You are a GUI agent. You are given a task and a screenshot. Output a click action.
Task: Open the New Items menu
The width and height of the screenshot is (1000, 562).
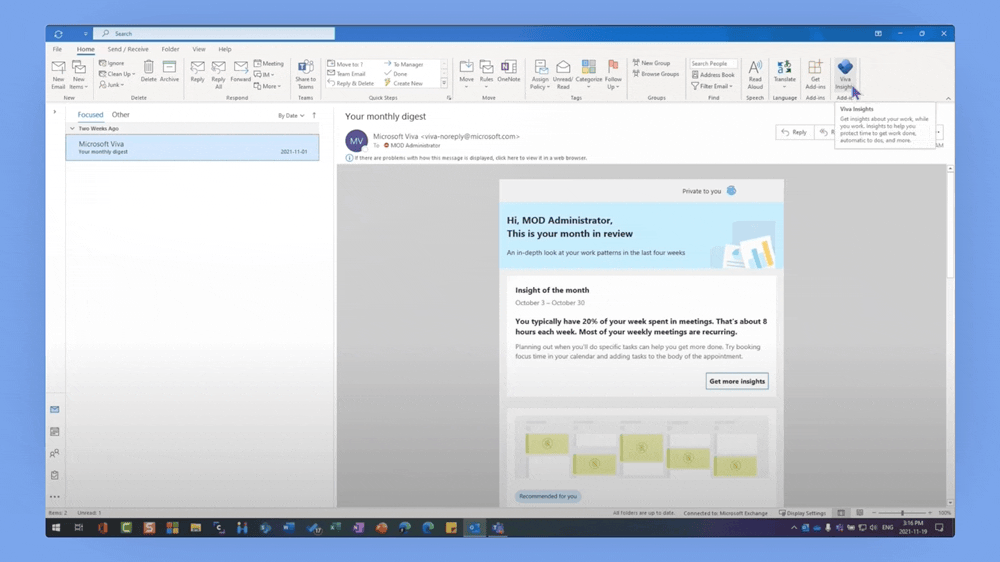pos(78,75)
